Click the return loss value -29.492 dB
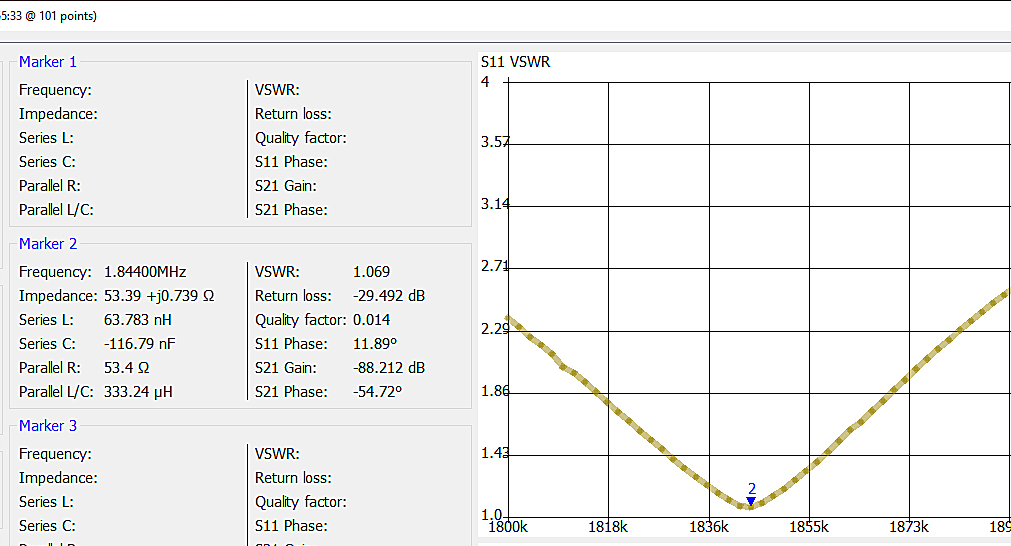This screenshot has height=546, width=1011. tap(389, 296)
